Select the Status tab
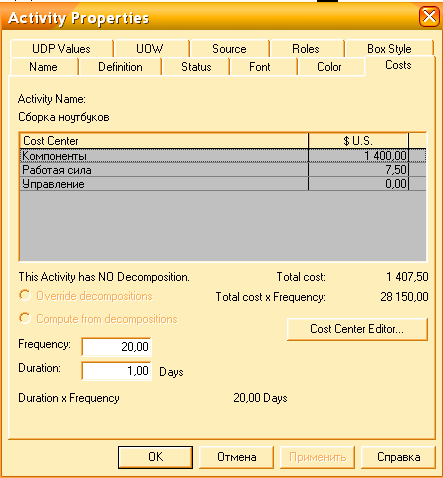Screen dimensions: 443x478 (196, 67)
